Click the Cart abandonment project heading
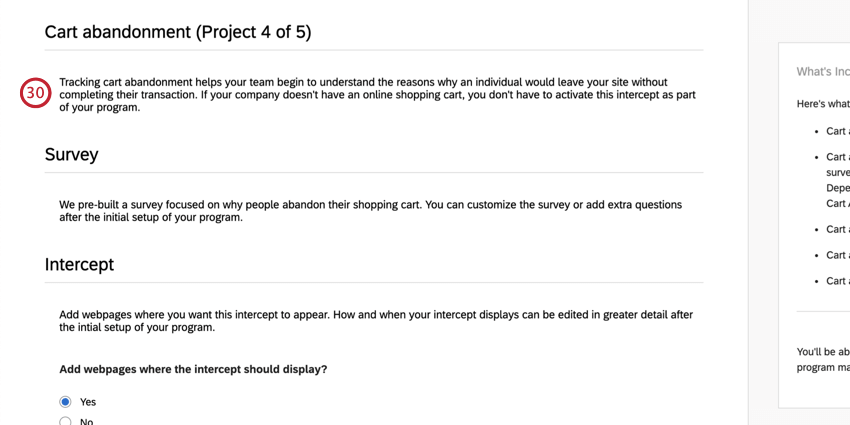The width and height of the screenshot is (850, 425). pos(178,32)
